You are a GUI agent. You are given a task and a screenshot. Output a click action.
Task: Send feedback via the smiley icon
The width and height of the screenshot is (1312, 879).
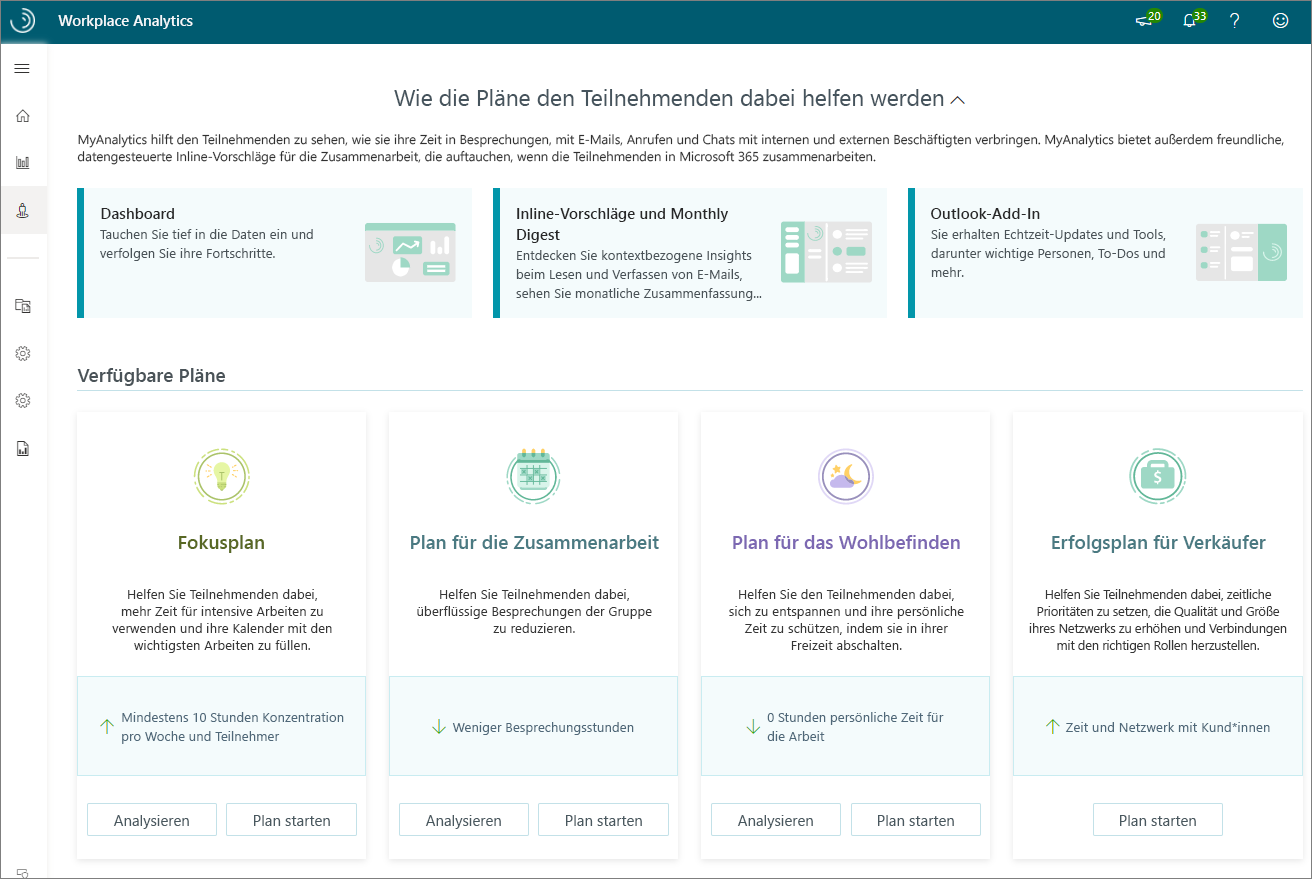(1280, 20)
